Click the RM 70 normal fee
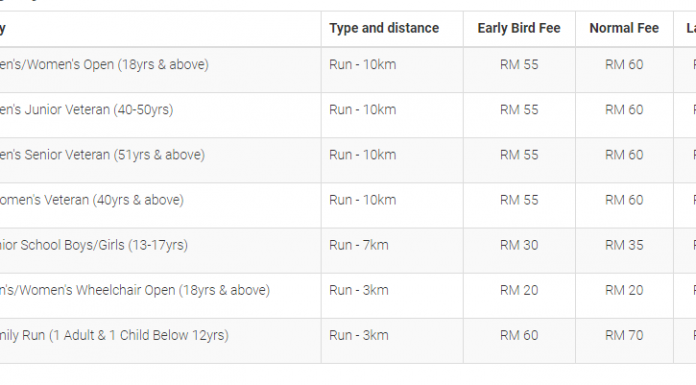The width and height of the screenshot is (696, 385). (x=624, y=335)
